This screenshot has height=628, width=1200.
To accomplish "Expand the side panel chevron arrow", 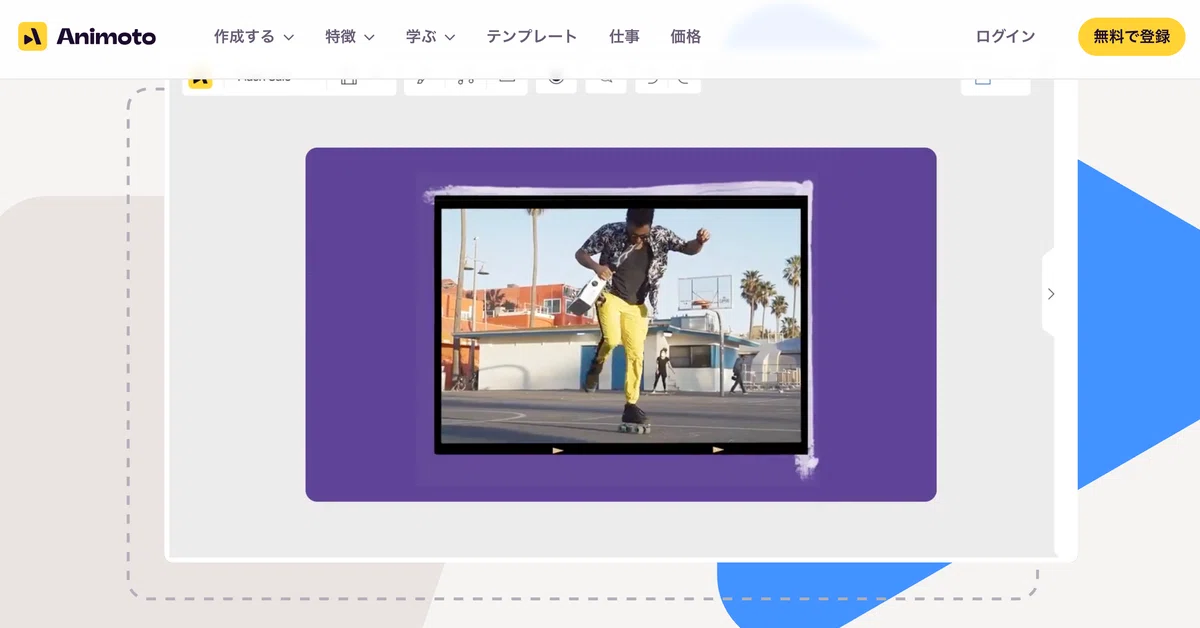I will point(1050,294).
